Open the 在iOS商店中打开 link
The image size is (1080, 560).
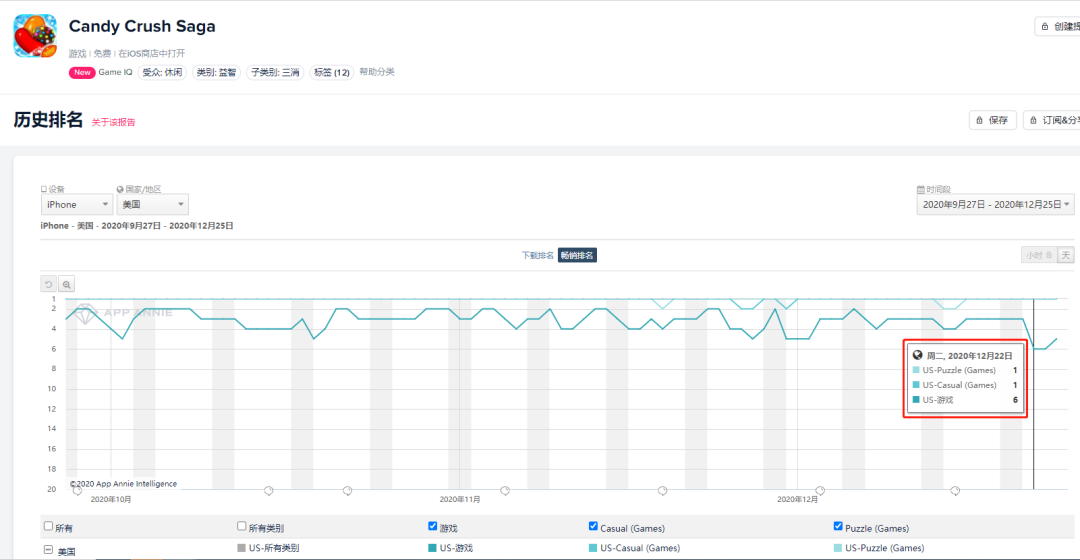pos(152,53)
